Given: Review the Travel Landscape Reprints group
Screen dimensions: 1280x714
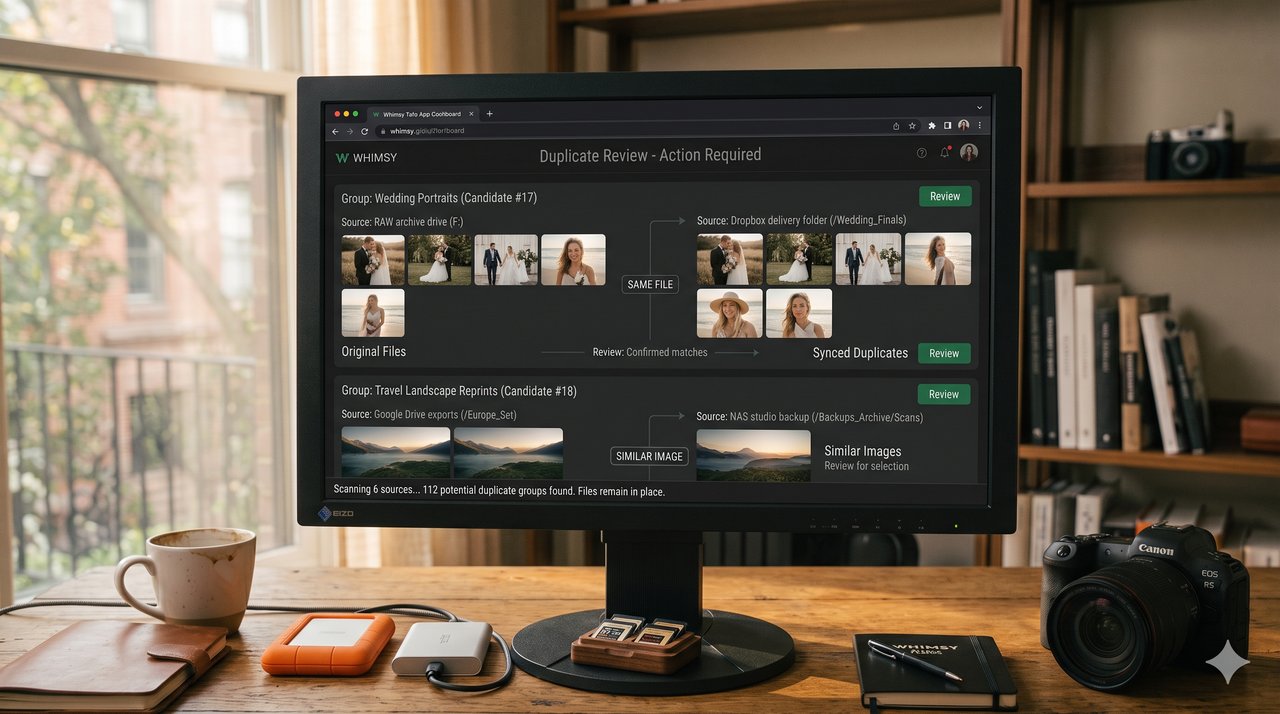Looking at the screenshot, I should click(945, 394).
